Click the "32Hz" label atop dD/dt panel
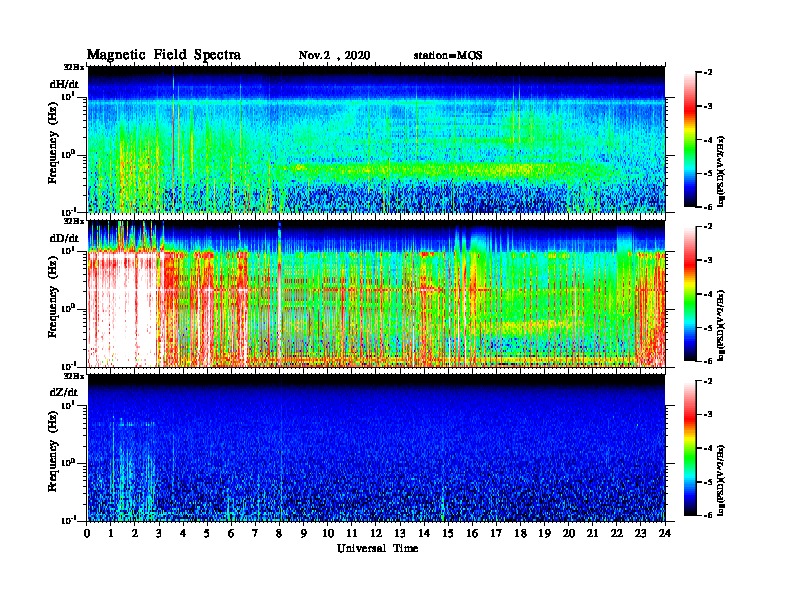 [x=73, y=221]
